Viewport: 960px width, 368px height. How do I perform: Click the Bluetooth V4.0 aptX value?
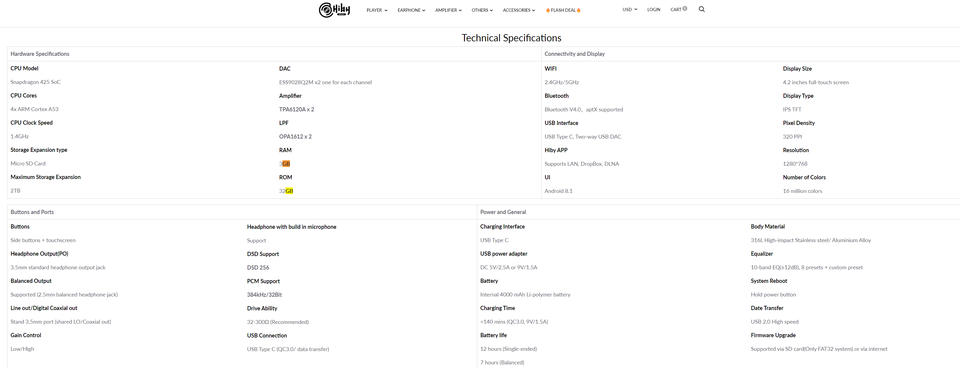pyautogui.click(x=583, y=110)
